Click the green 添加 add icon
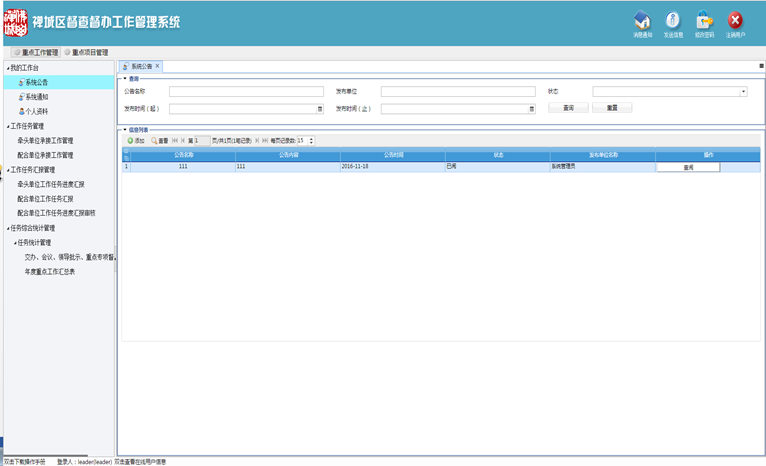766x466 pixels. [x=130, y=141]
